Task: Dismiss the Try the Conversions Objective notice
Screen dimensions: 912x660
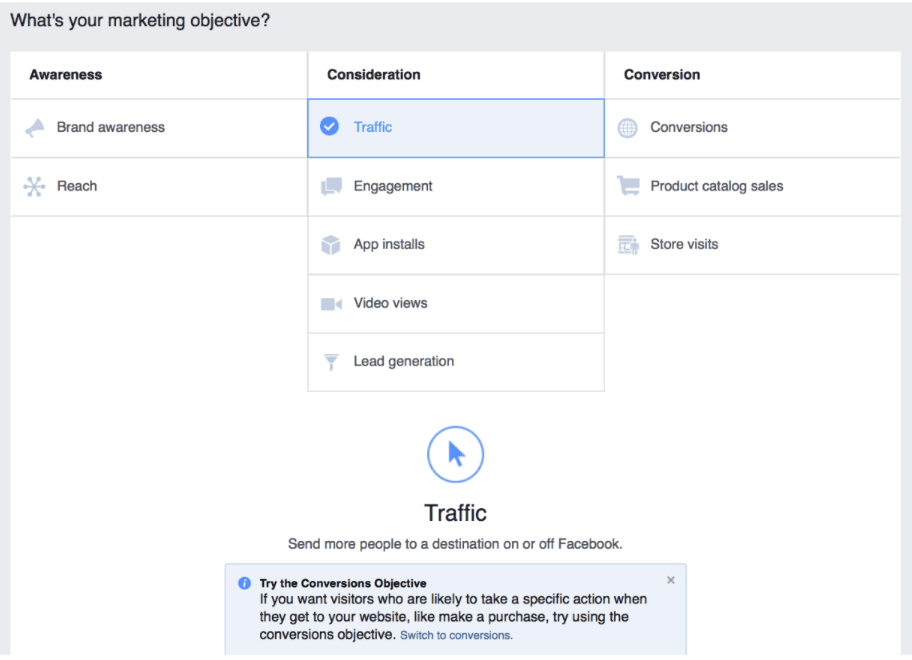Action: click(x=671, y=580)
